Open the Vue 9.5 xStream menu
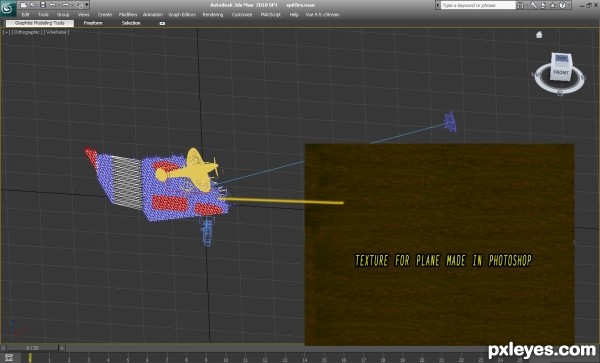Viewport: 600px width, 363px height. pyautogui.click(x=322, y=15)
